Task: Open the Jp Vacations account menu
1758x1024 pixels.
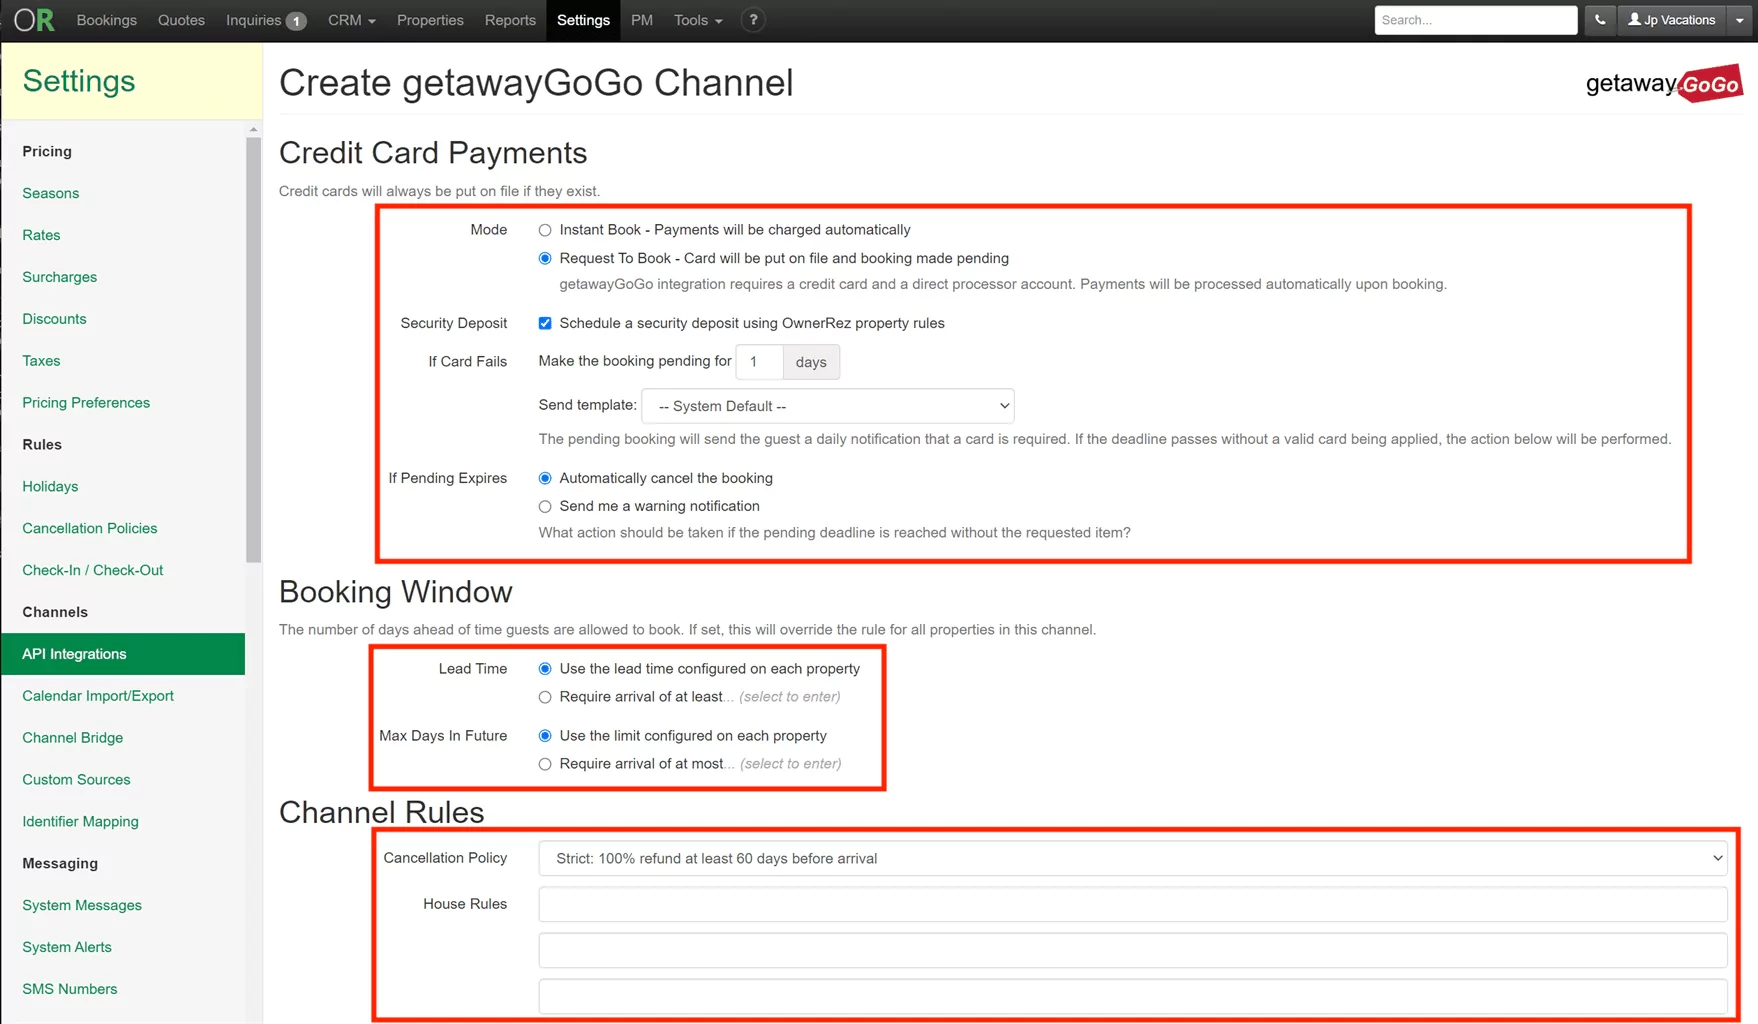Action: 1672,20
